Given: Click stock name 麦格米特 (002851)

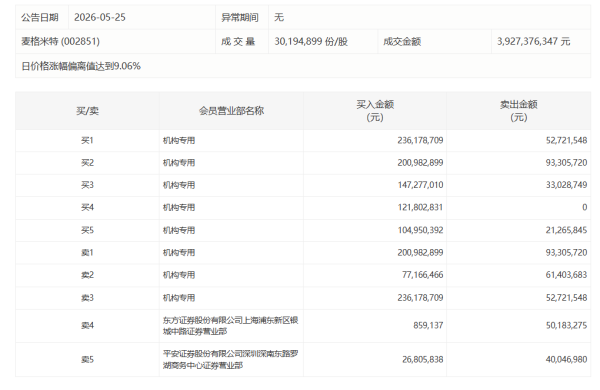Looking at the screenshot, I should coord(60,41).
